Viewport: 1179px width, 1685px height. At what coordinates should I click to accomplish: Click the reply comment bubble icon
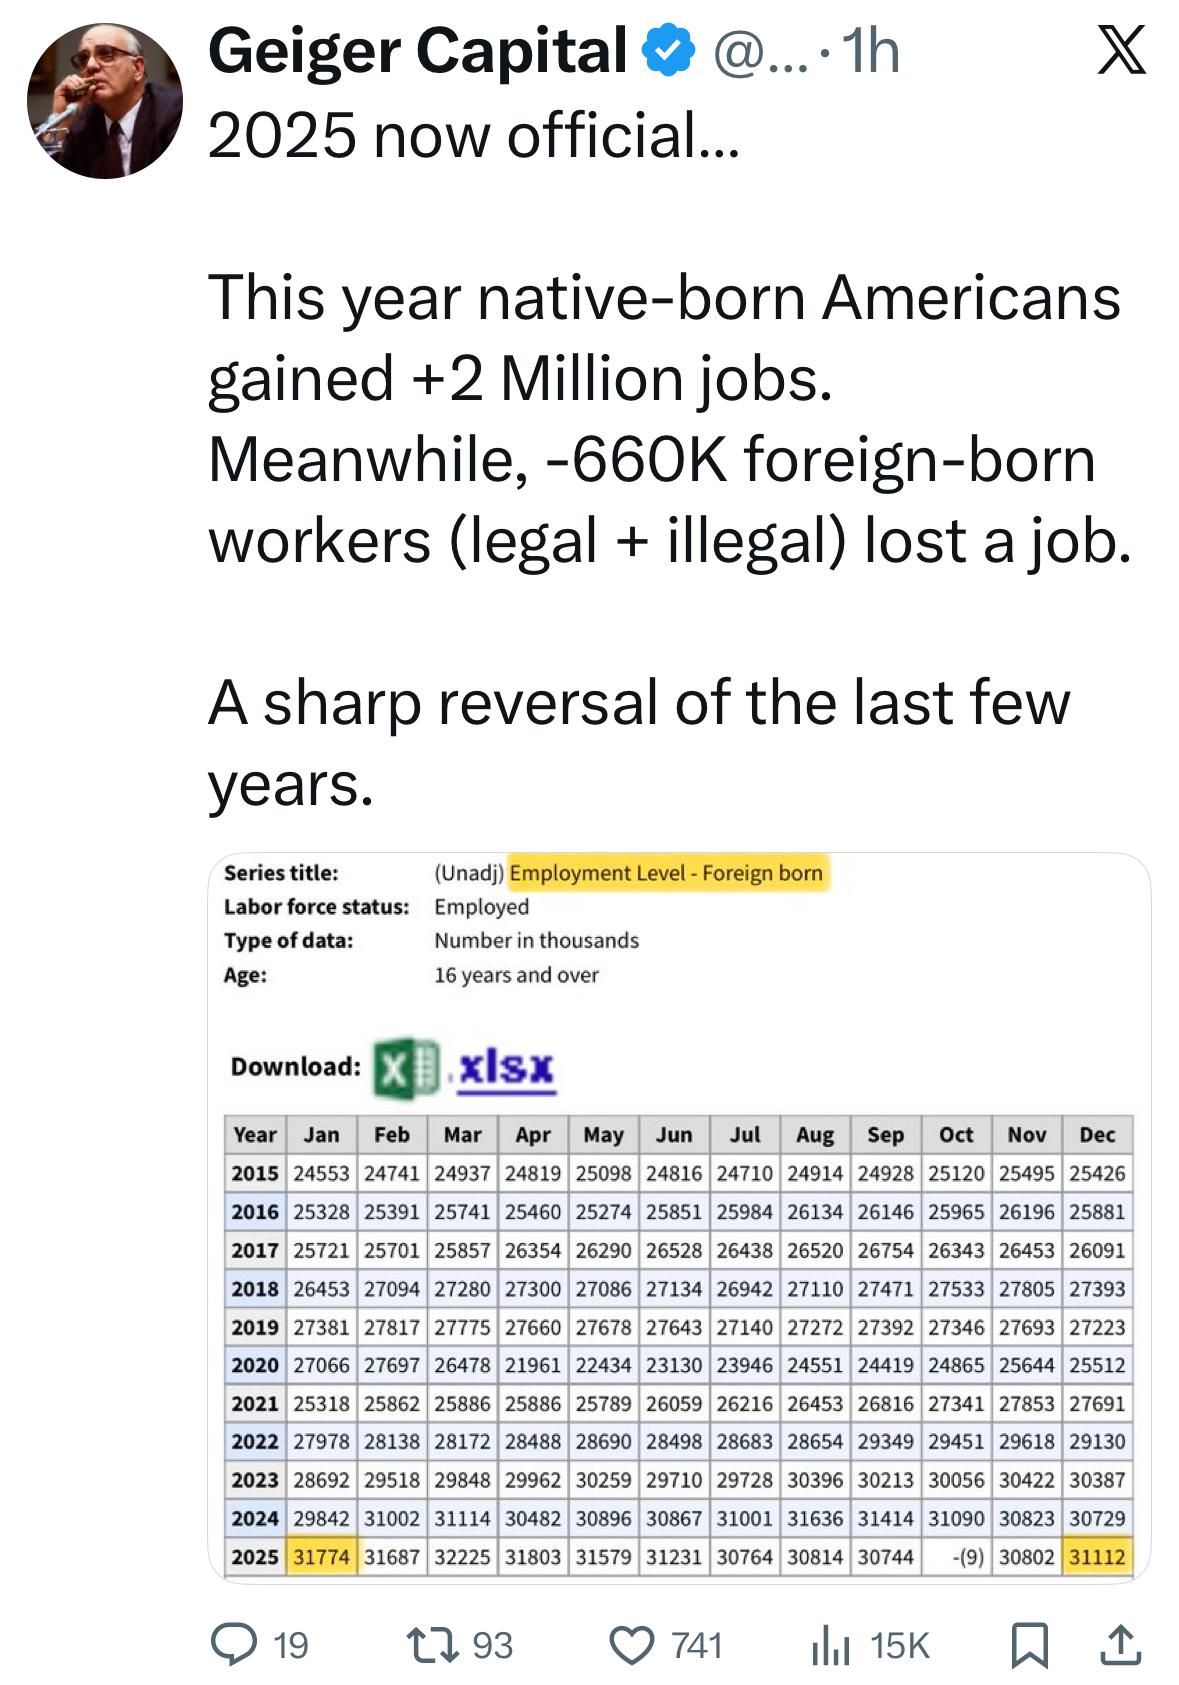tap(234, 1645)
